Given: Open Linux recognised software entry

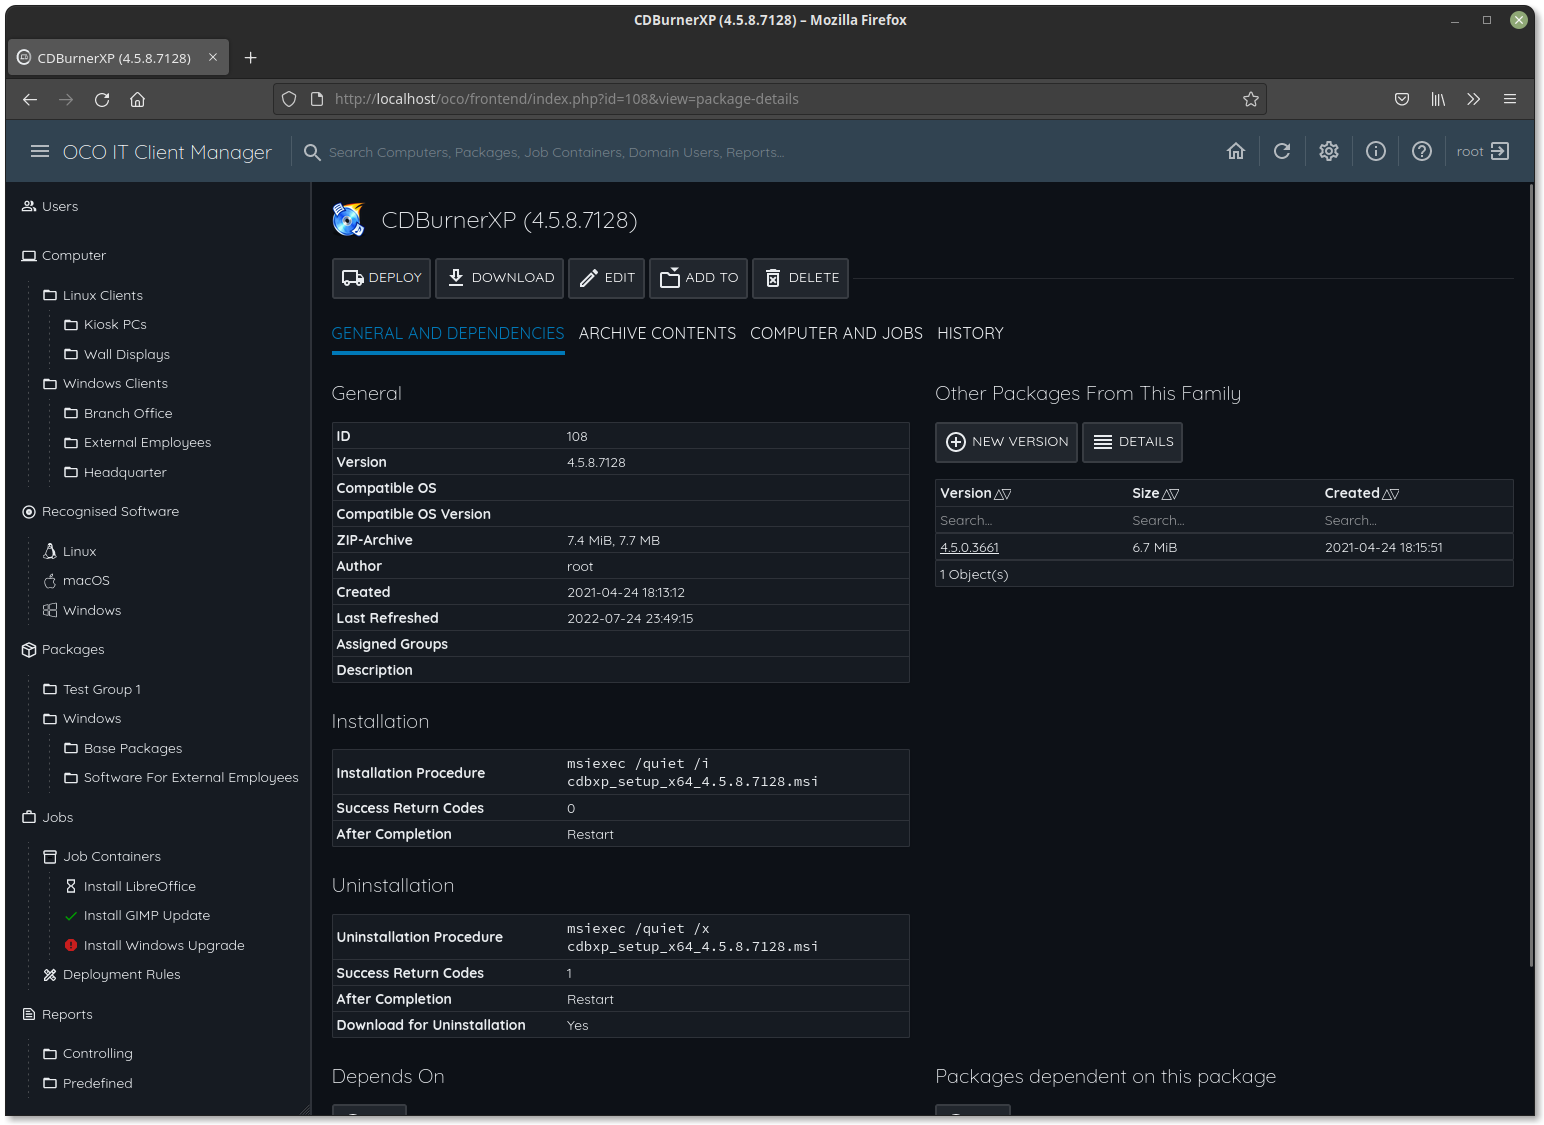Looking at the screenshot, I should coord(70,551).
